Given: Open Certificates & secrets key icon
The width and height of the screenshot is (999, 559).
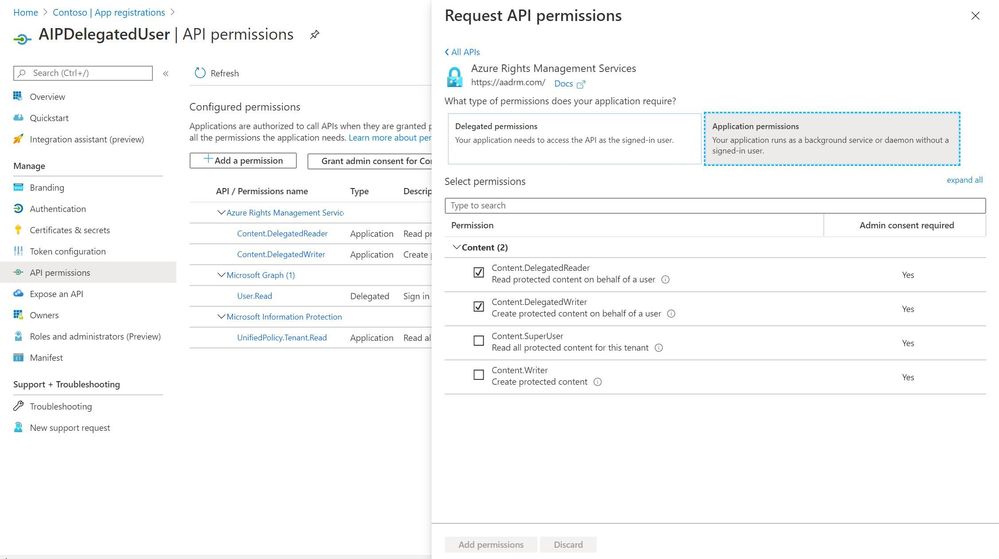Looking at the screenshot, I should pyautogui.click(x=19, y=230).
